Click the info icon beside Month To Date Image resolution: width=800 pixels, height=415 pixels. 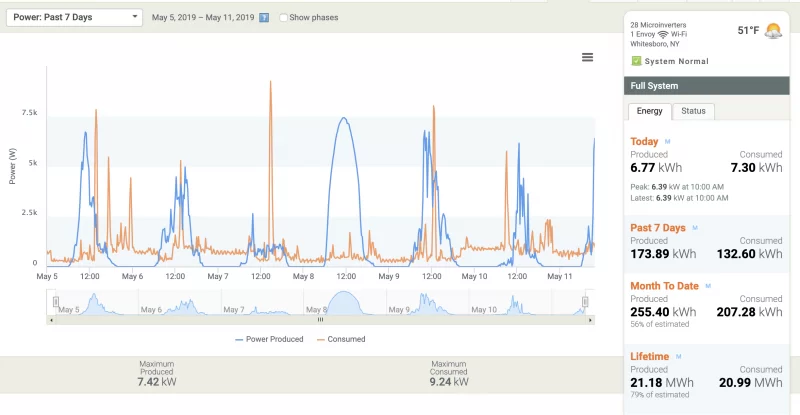click(706, 286)
